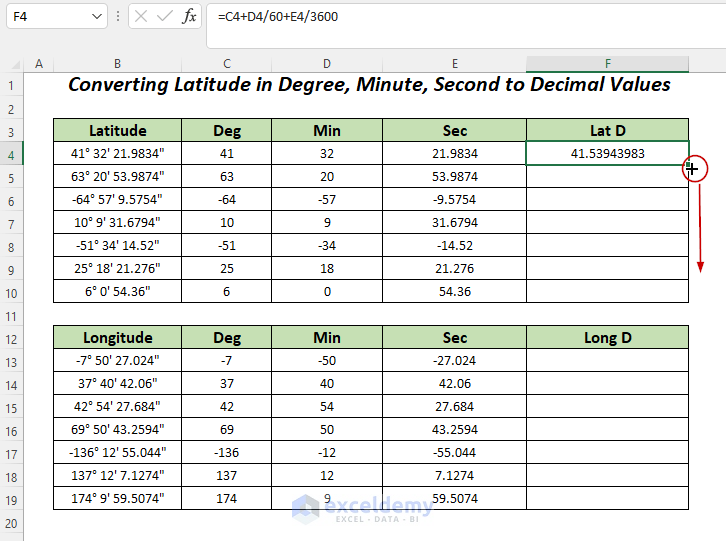
Task: Select column F header
Action: [x=607, y=64]
